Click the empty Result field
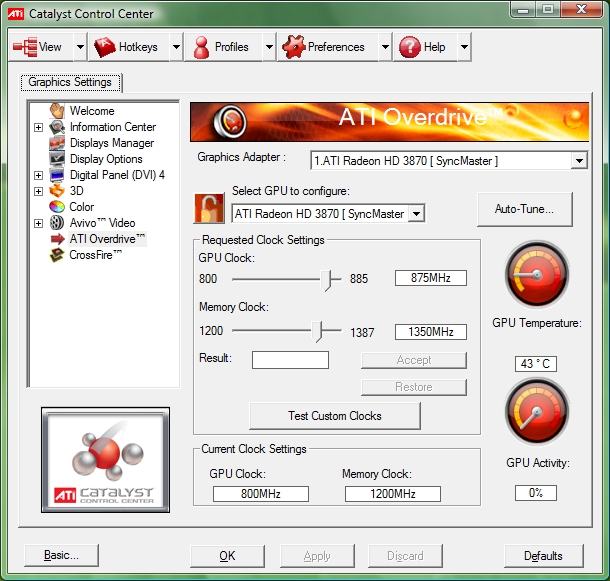 click(290, 360)
